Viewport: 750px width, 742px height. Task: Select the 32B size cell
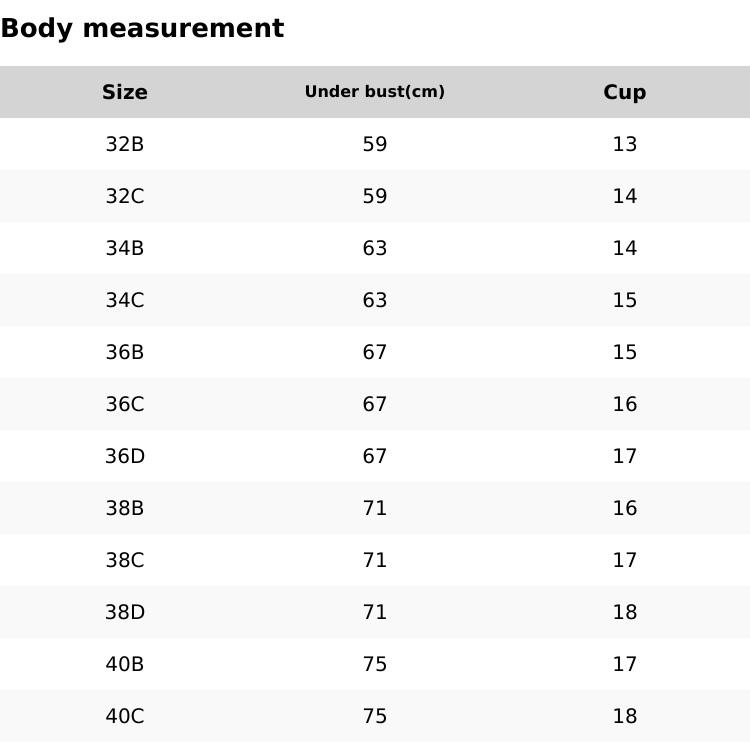(x=125, y=144)
